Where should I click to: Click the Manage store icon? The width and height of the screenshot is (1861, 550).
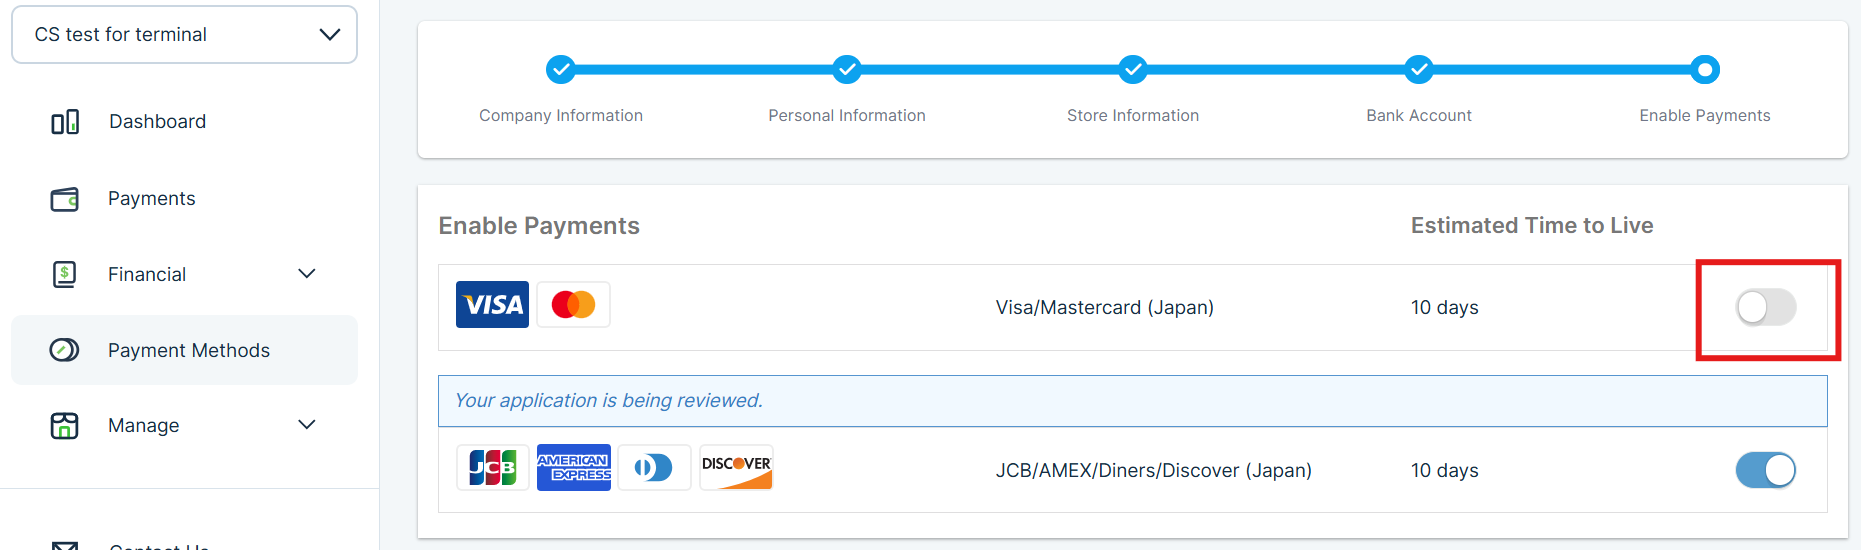pyautogui.click(x=65, y=425)
